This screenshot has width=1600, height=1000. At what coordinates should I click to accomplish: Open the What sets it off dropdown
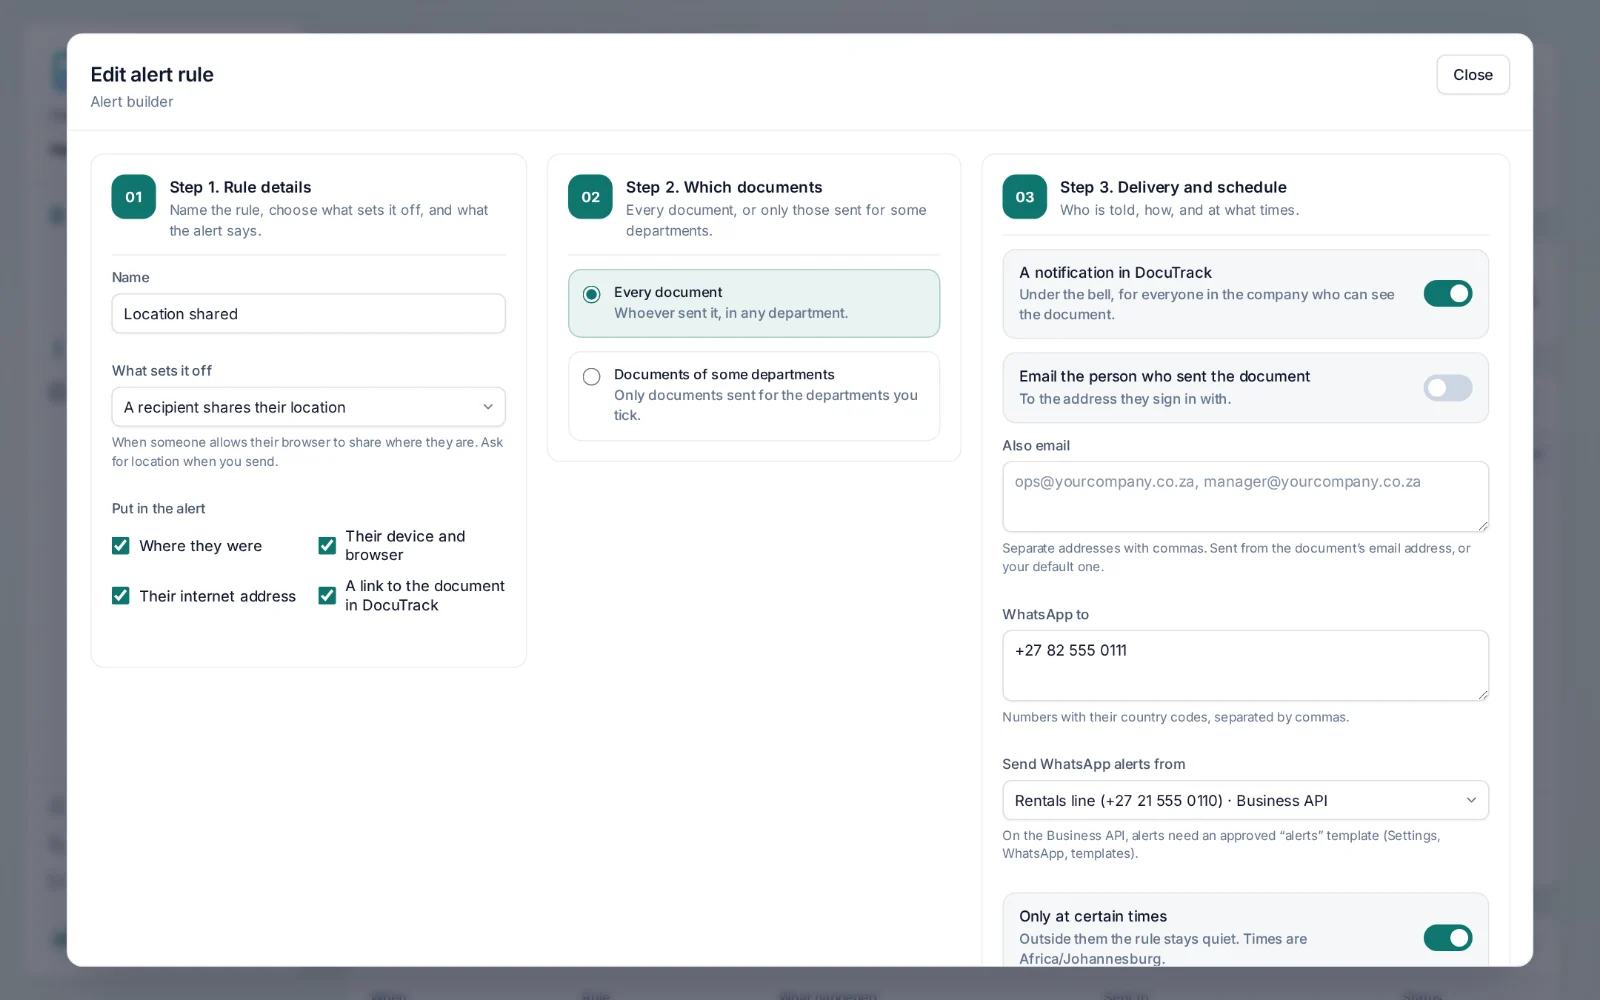pyautogui.click(x=308, y=407)
